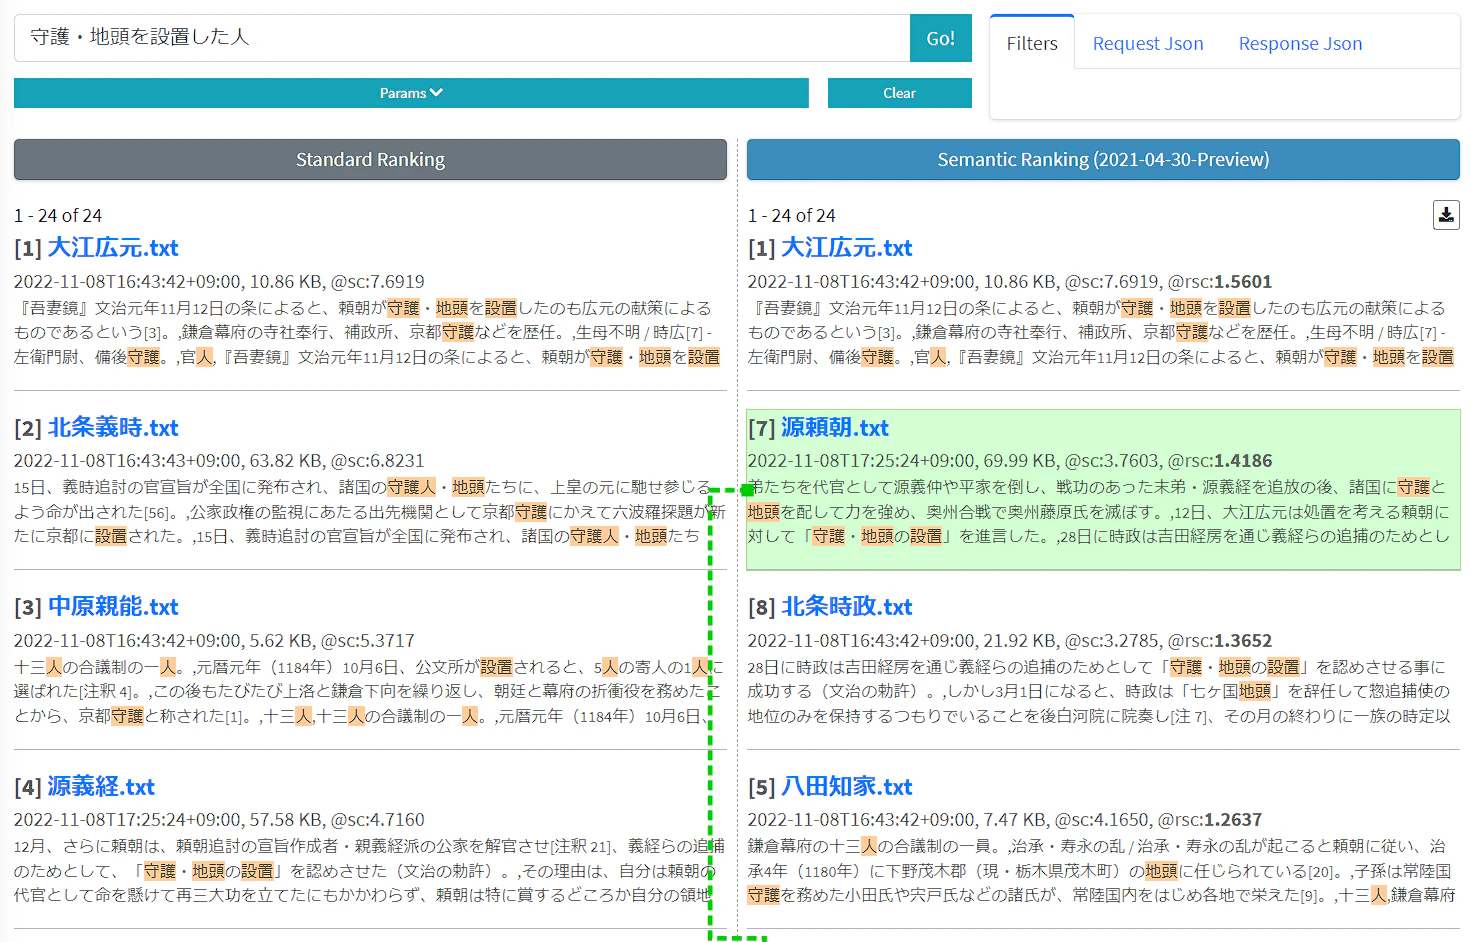Click the Standard Ranking header
The image size is (1476, 942).
(x=370, y=160)
